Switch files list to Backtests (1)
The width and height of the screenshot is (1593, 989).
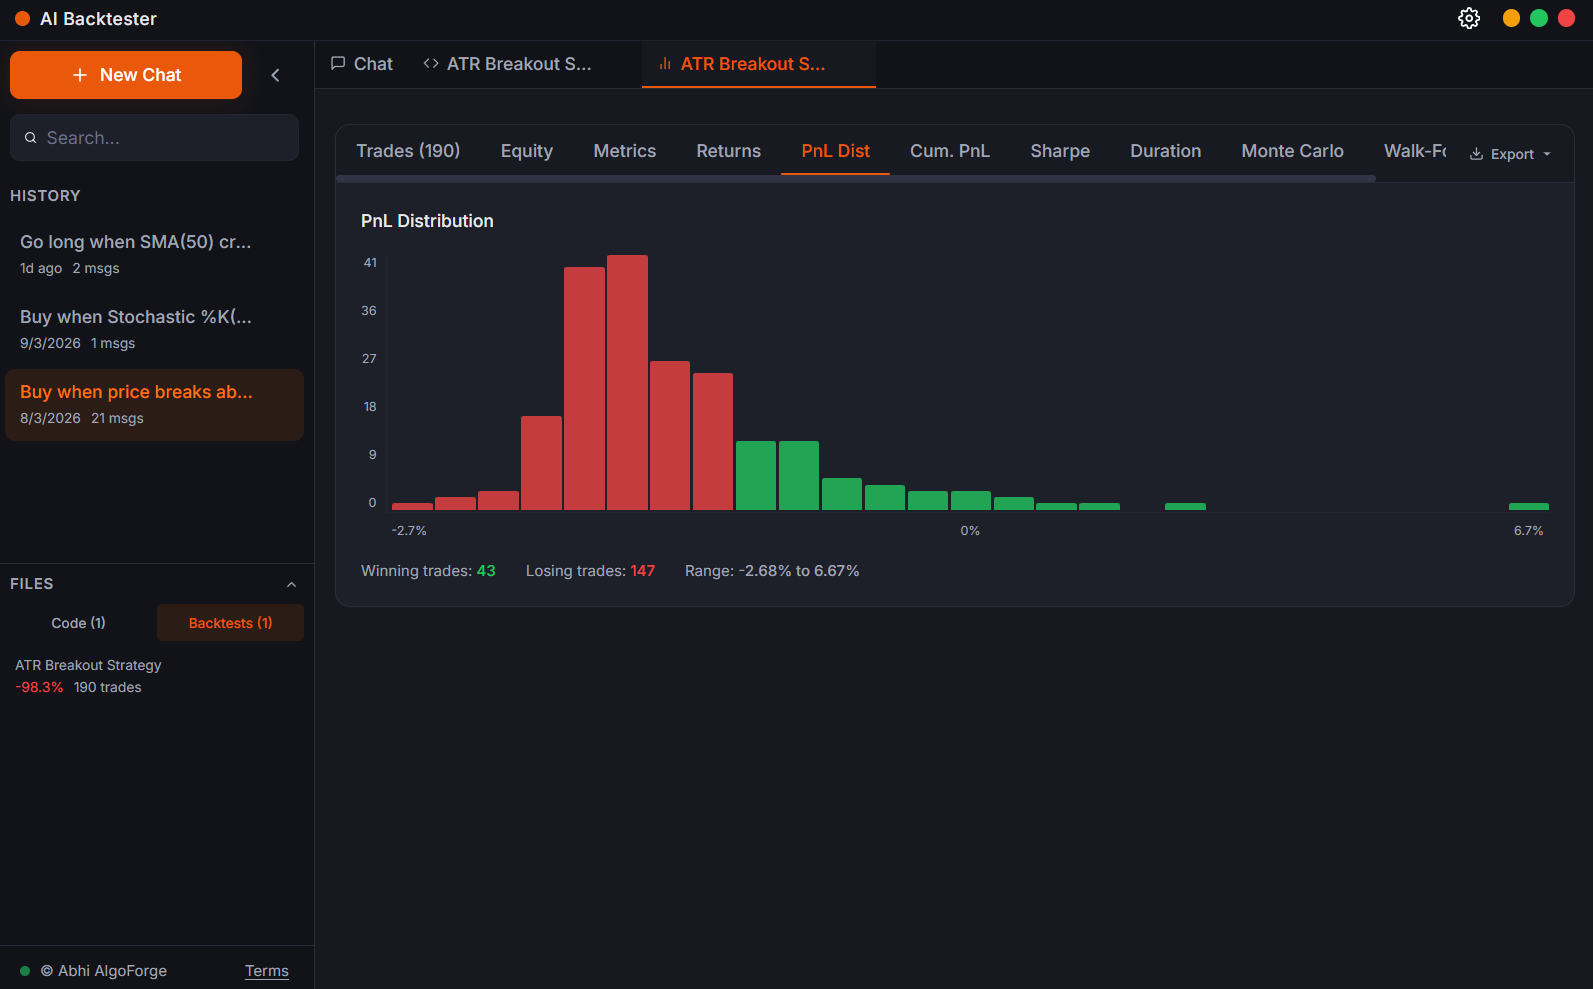(x=230, y=623)
